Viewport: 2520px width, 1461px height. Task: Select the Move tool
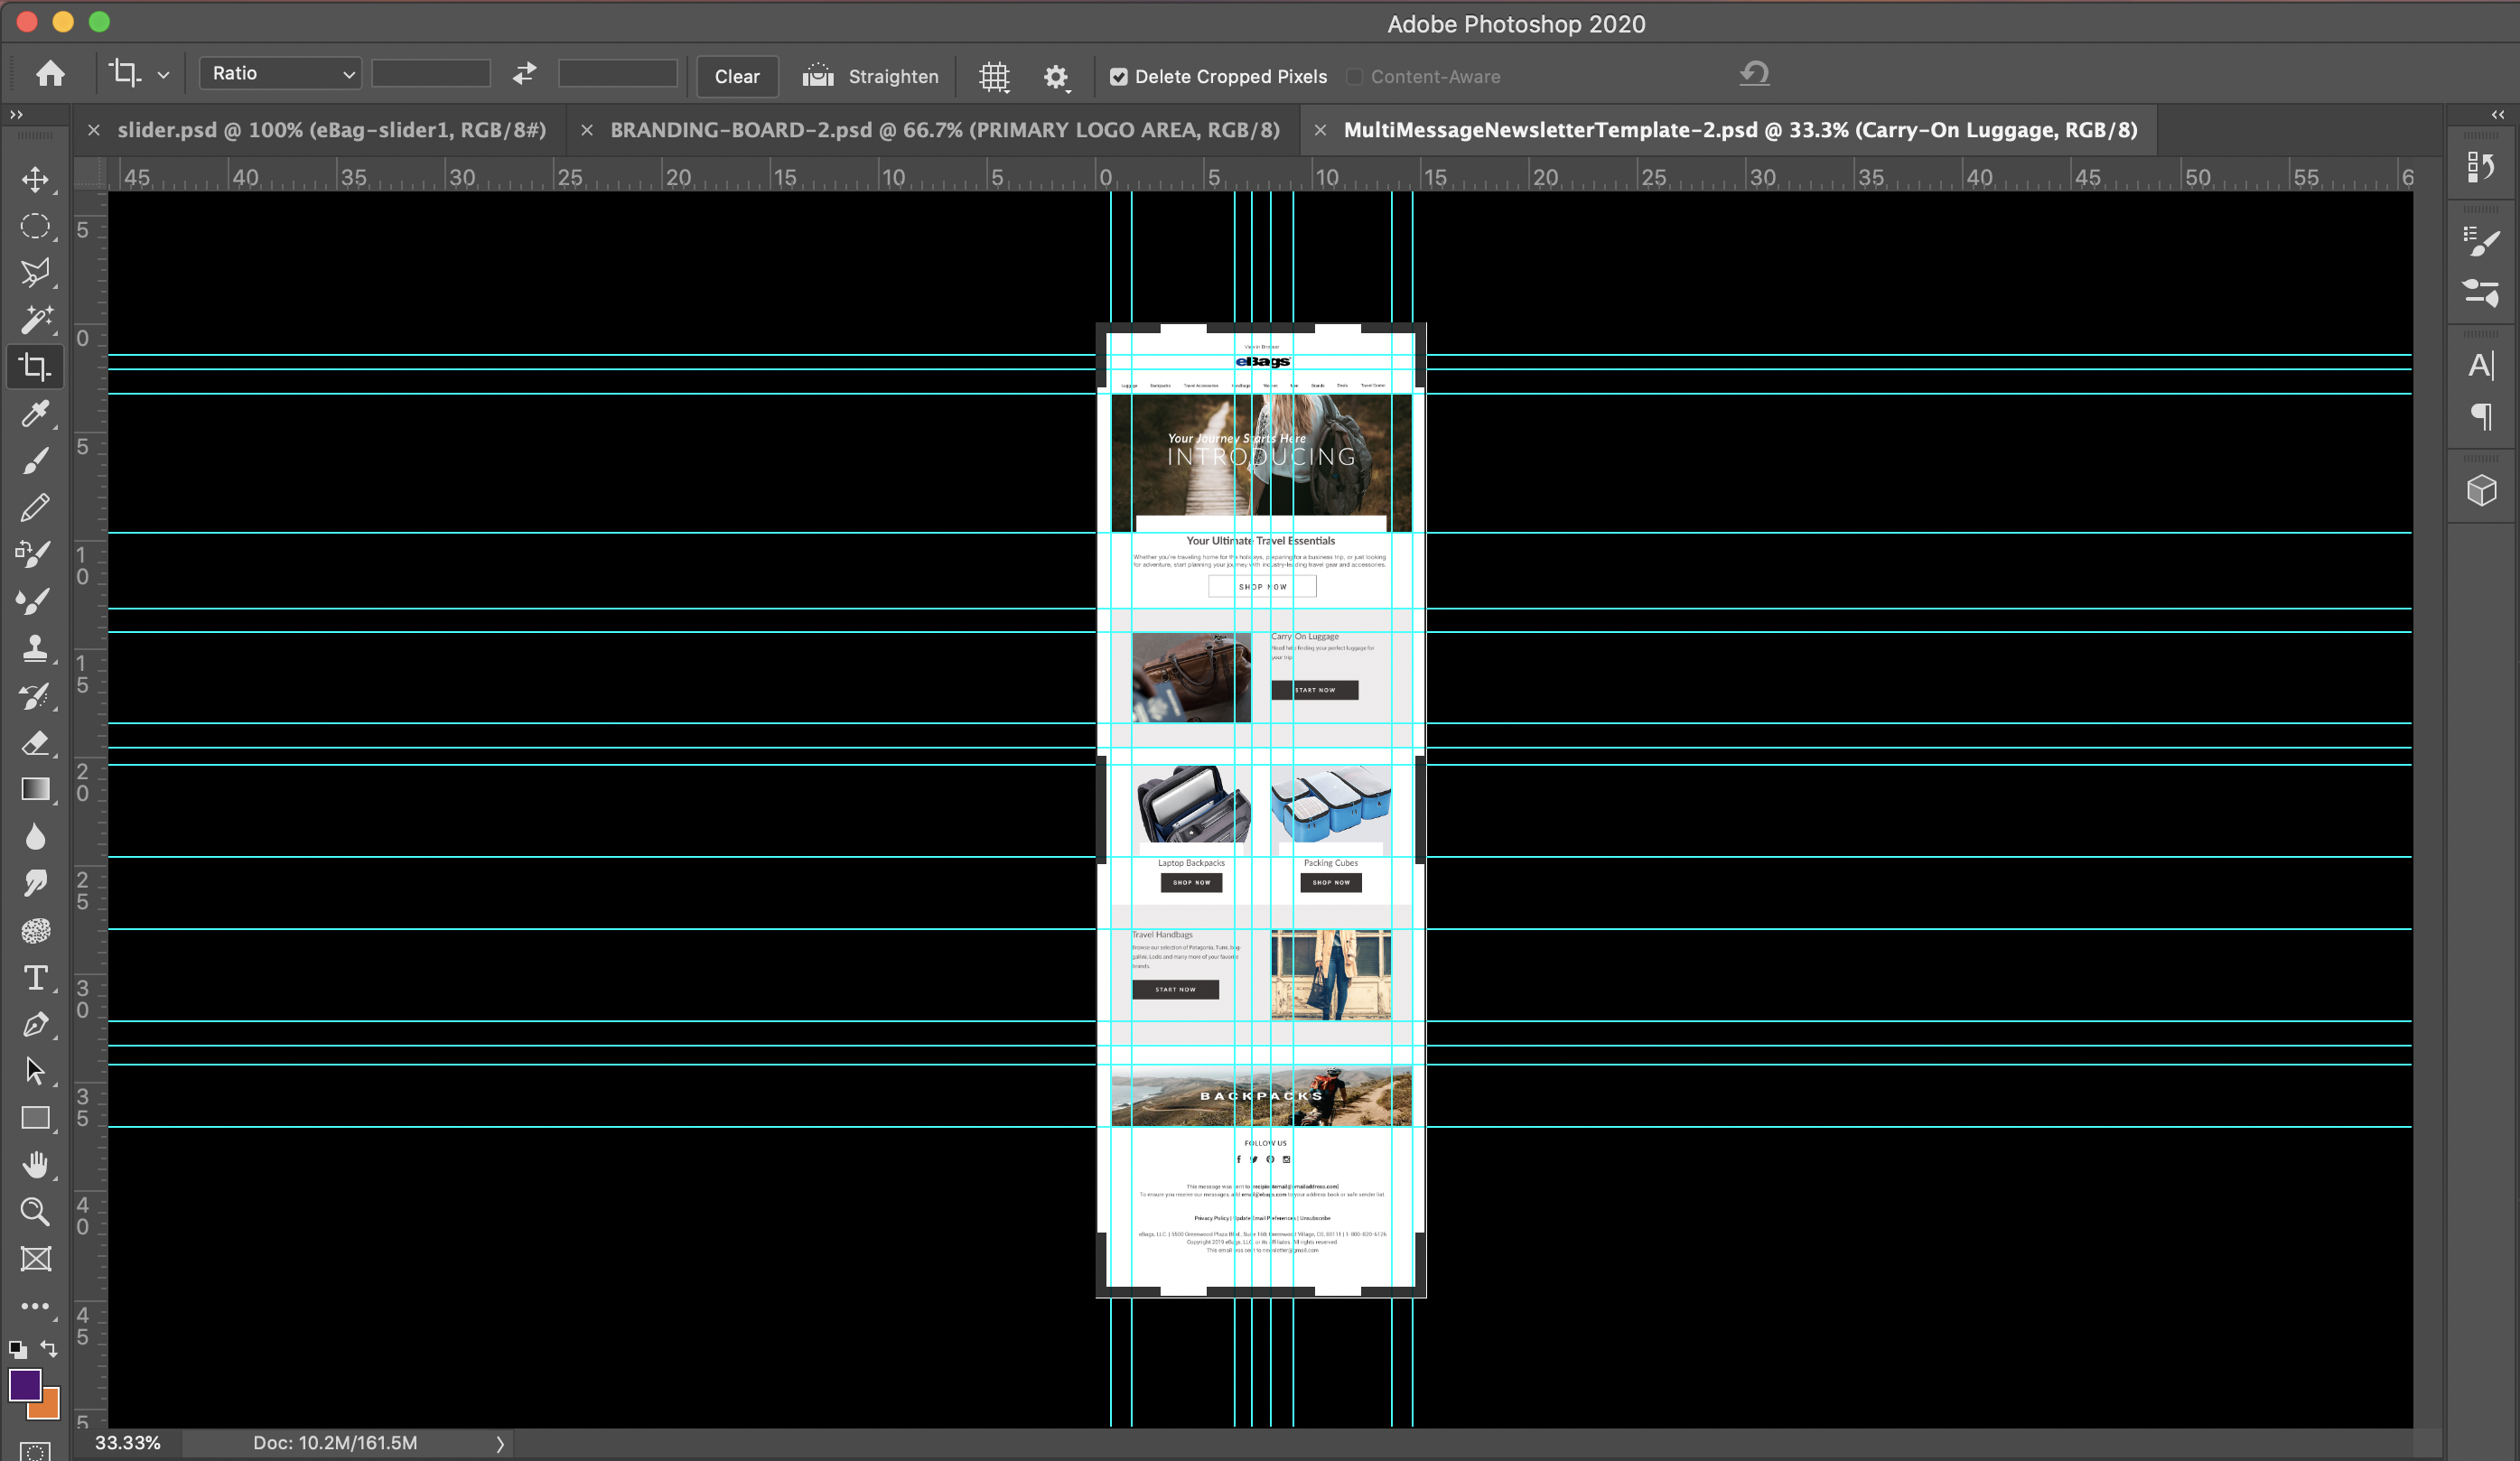pos(35,180)
